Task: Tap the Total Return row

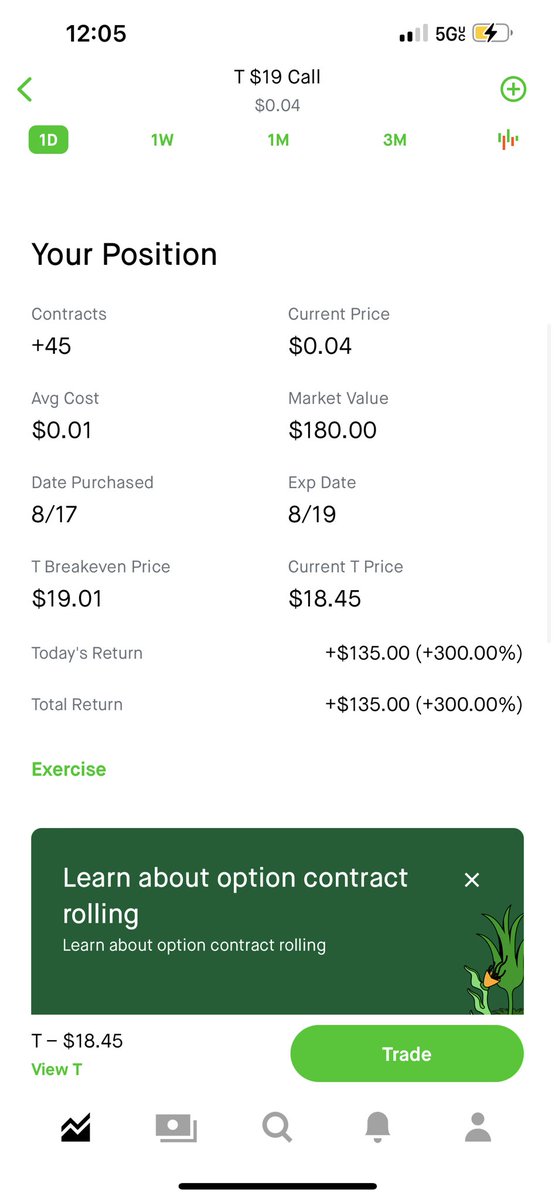Action: (x=277, y=704)
